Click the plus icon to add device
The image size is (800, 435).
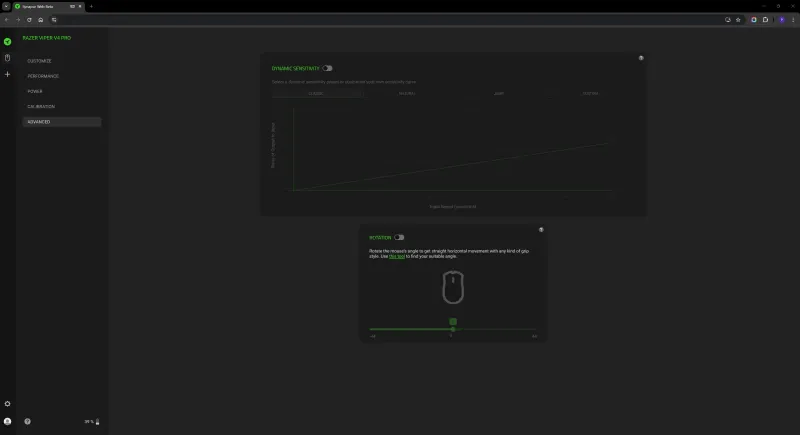7,74
